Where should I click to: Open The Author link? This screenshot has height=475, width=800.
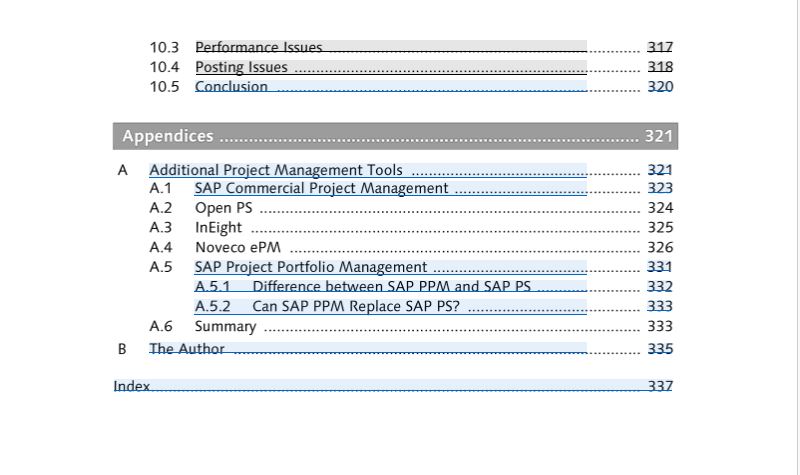(368, 348)
